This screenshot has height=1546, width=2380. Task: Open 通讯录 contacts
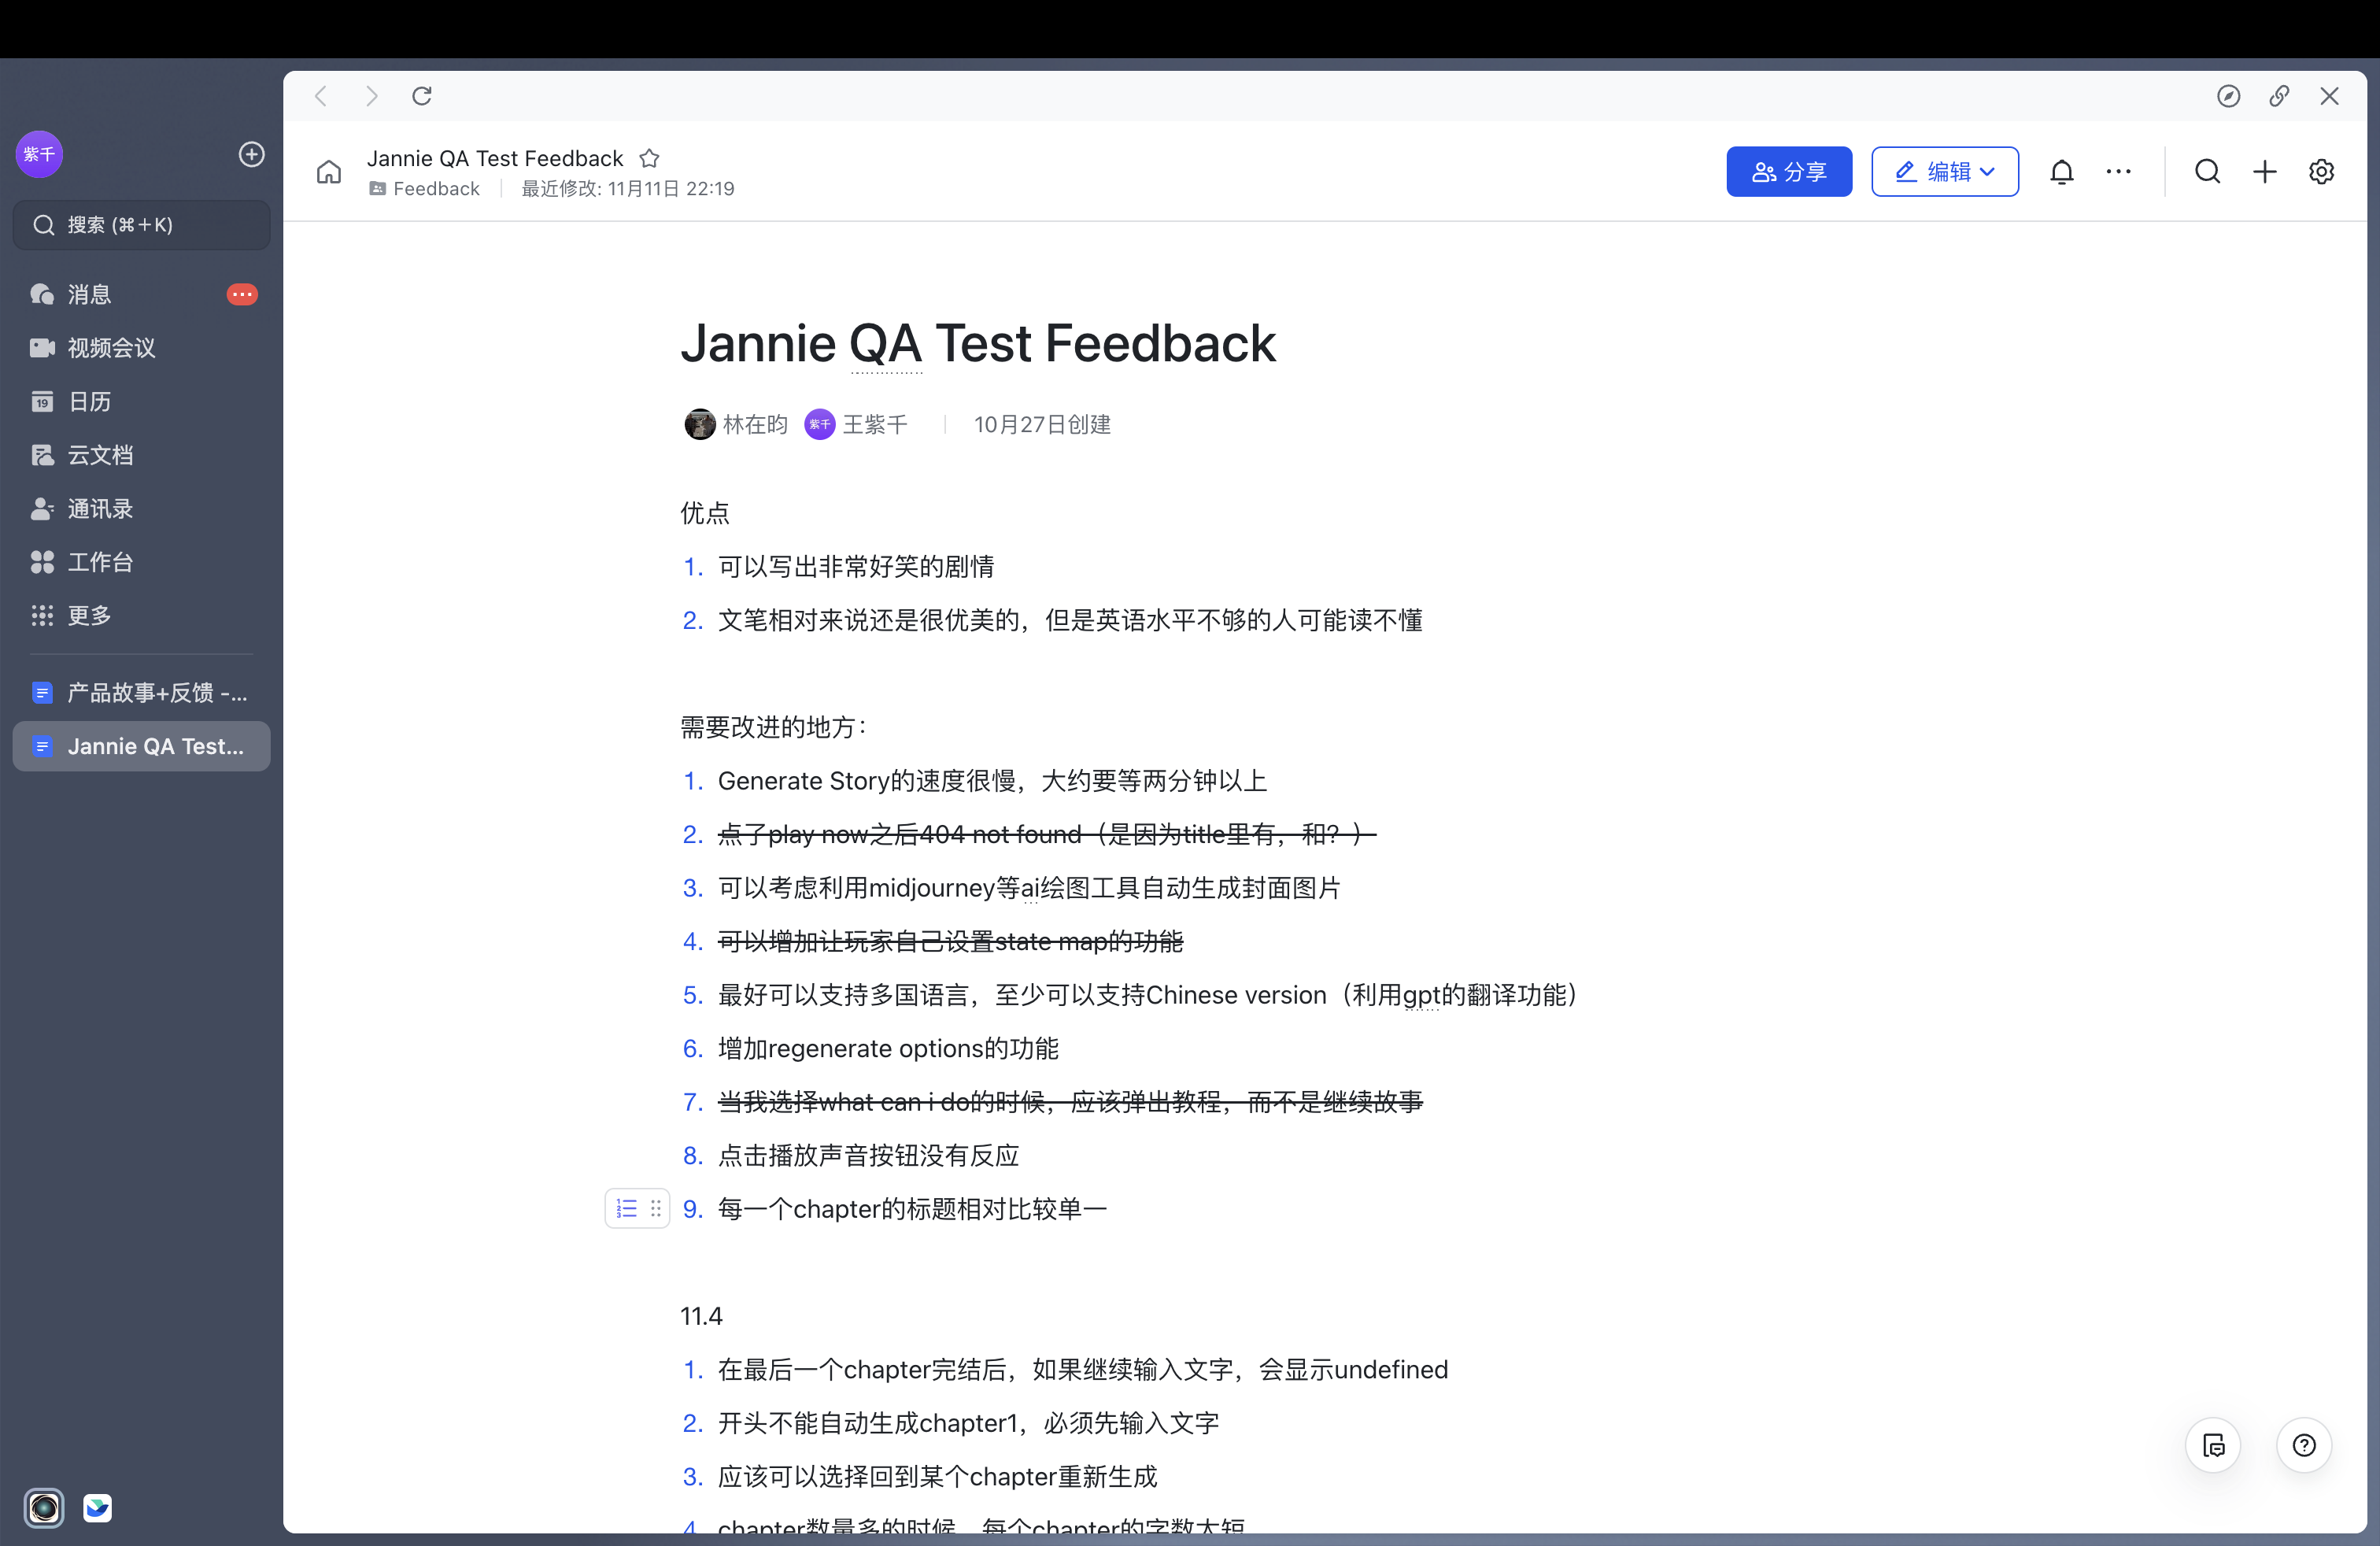click(141, 508)
